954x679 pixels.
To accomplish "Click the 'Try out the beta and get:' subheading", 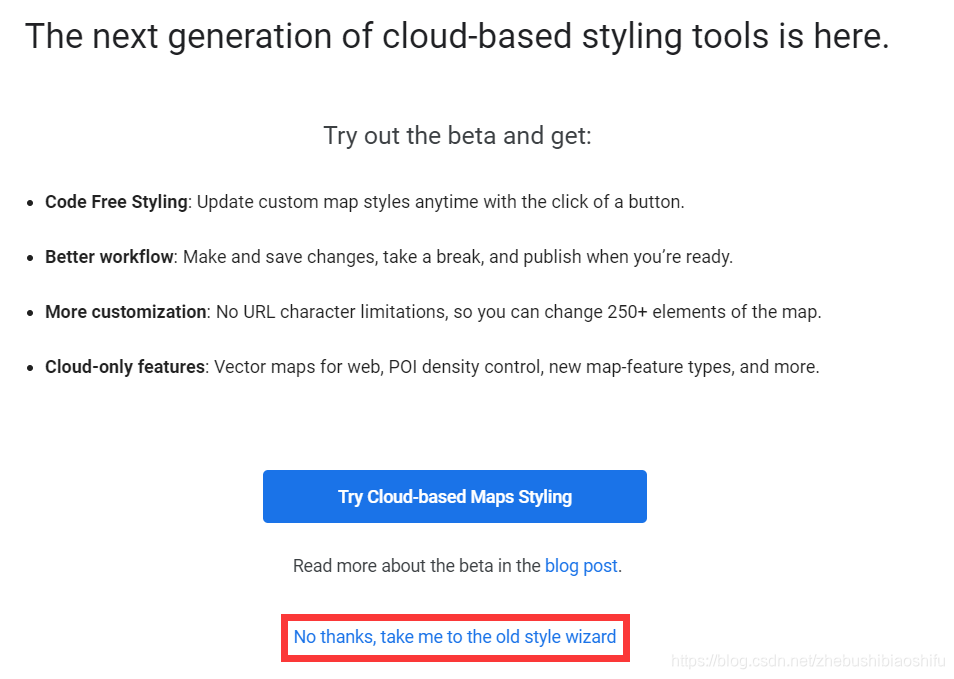I will click(x=457, y=136).
